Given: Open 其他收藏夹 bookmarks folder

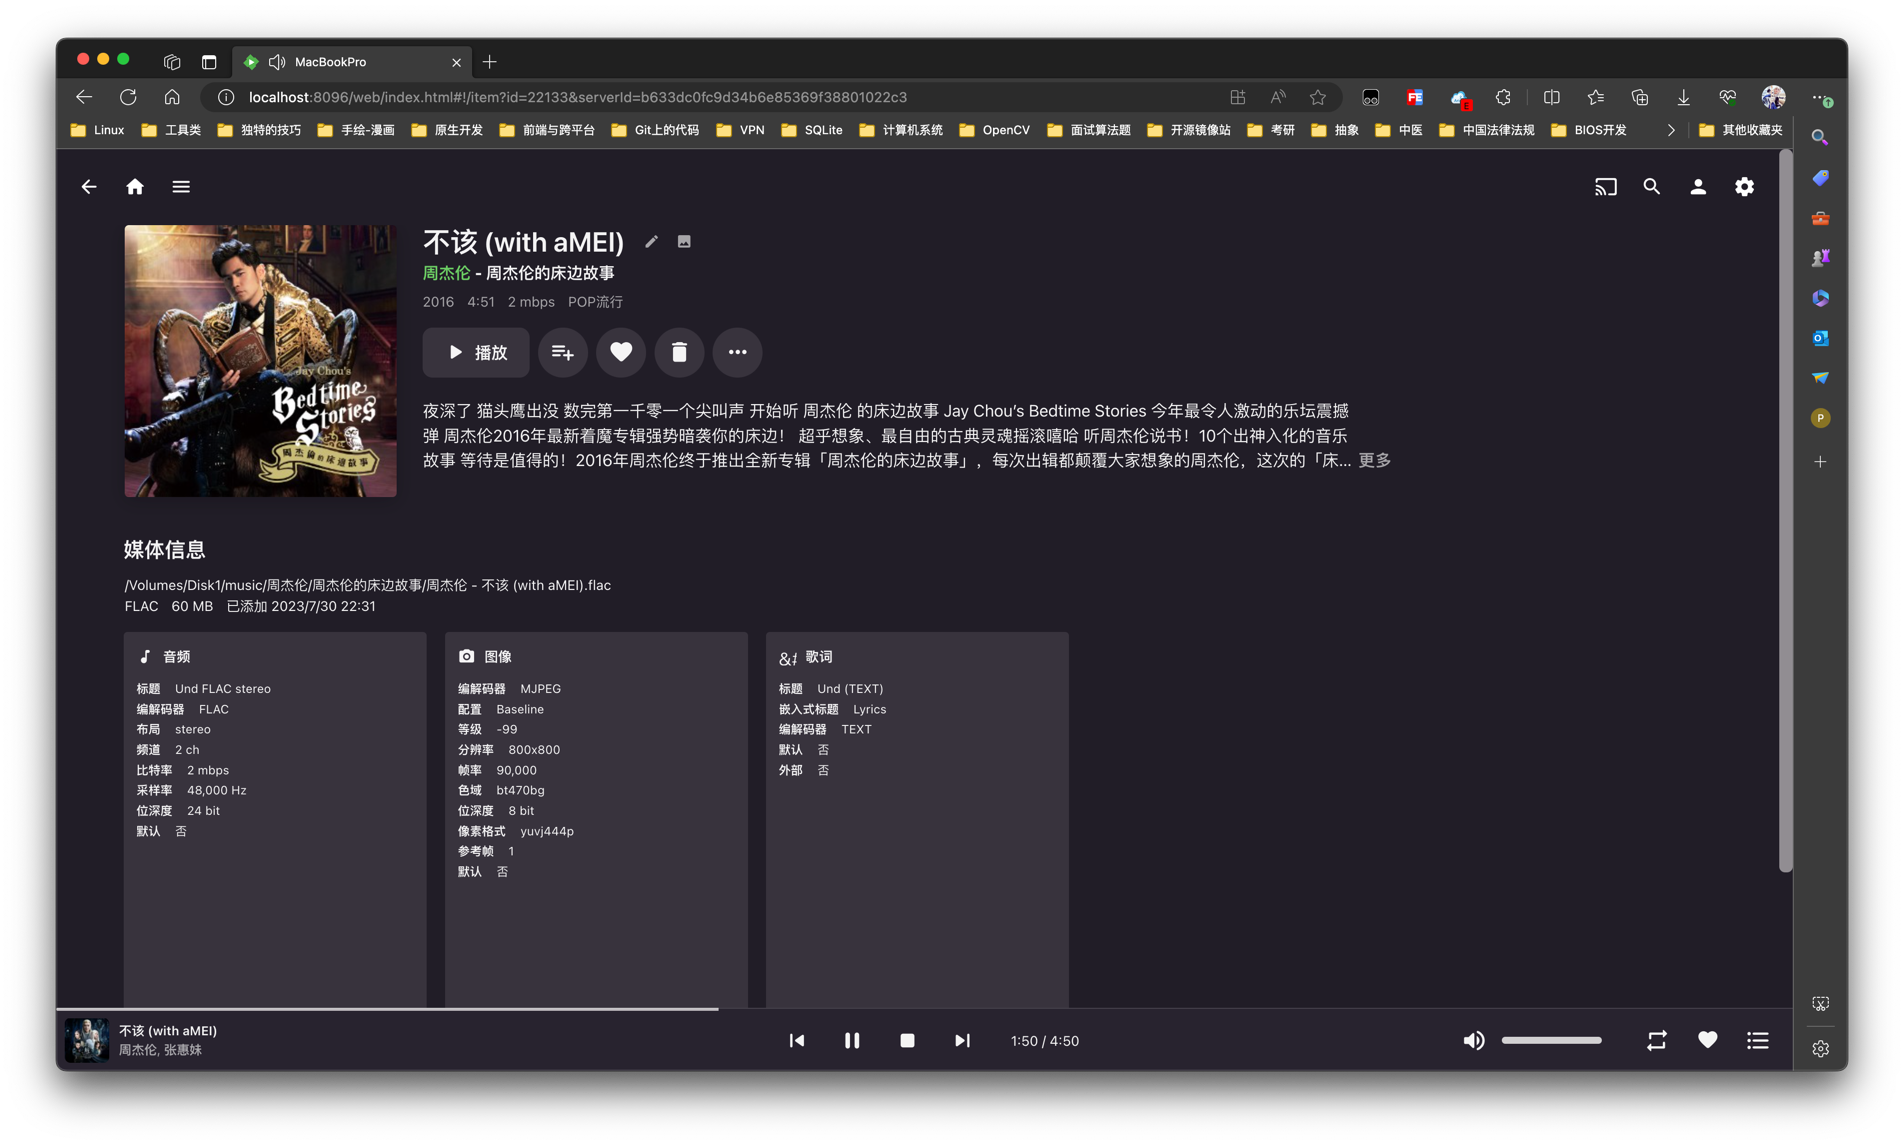Looking at the screenshot, I should (1741, 130).
